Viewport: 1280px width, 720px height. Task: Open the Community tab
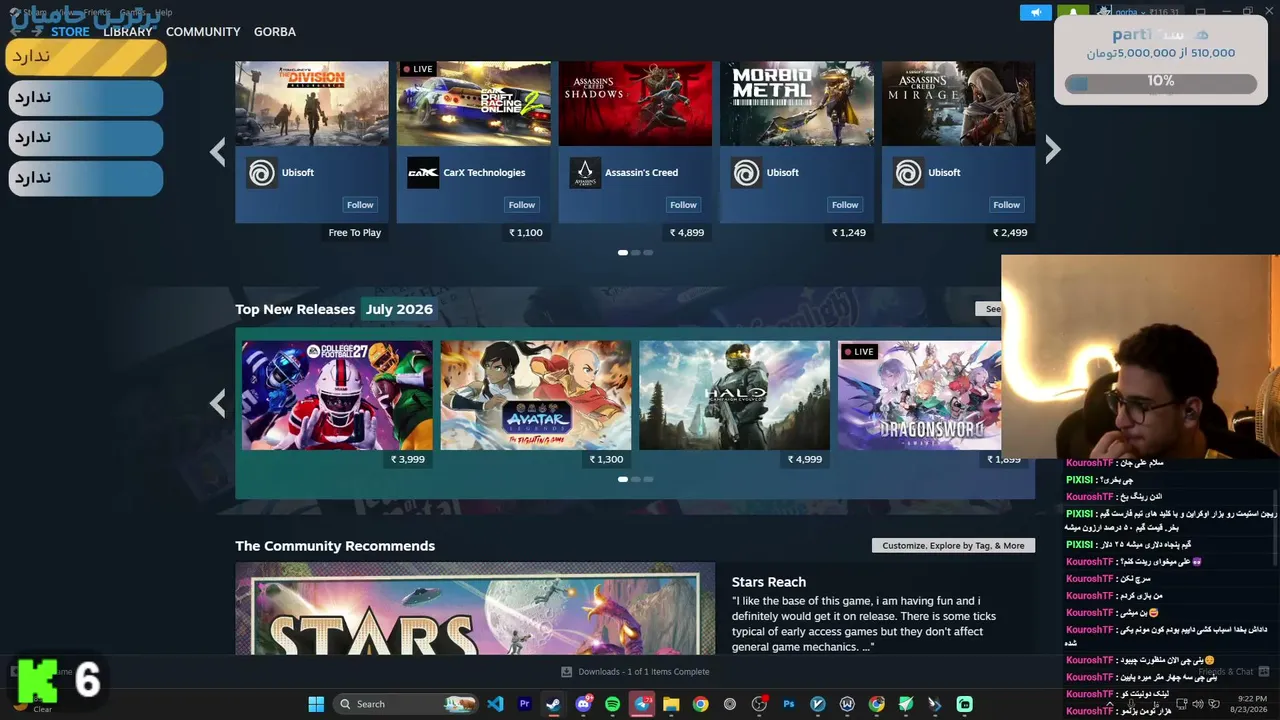coord(203,32)
